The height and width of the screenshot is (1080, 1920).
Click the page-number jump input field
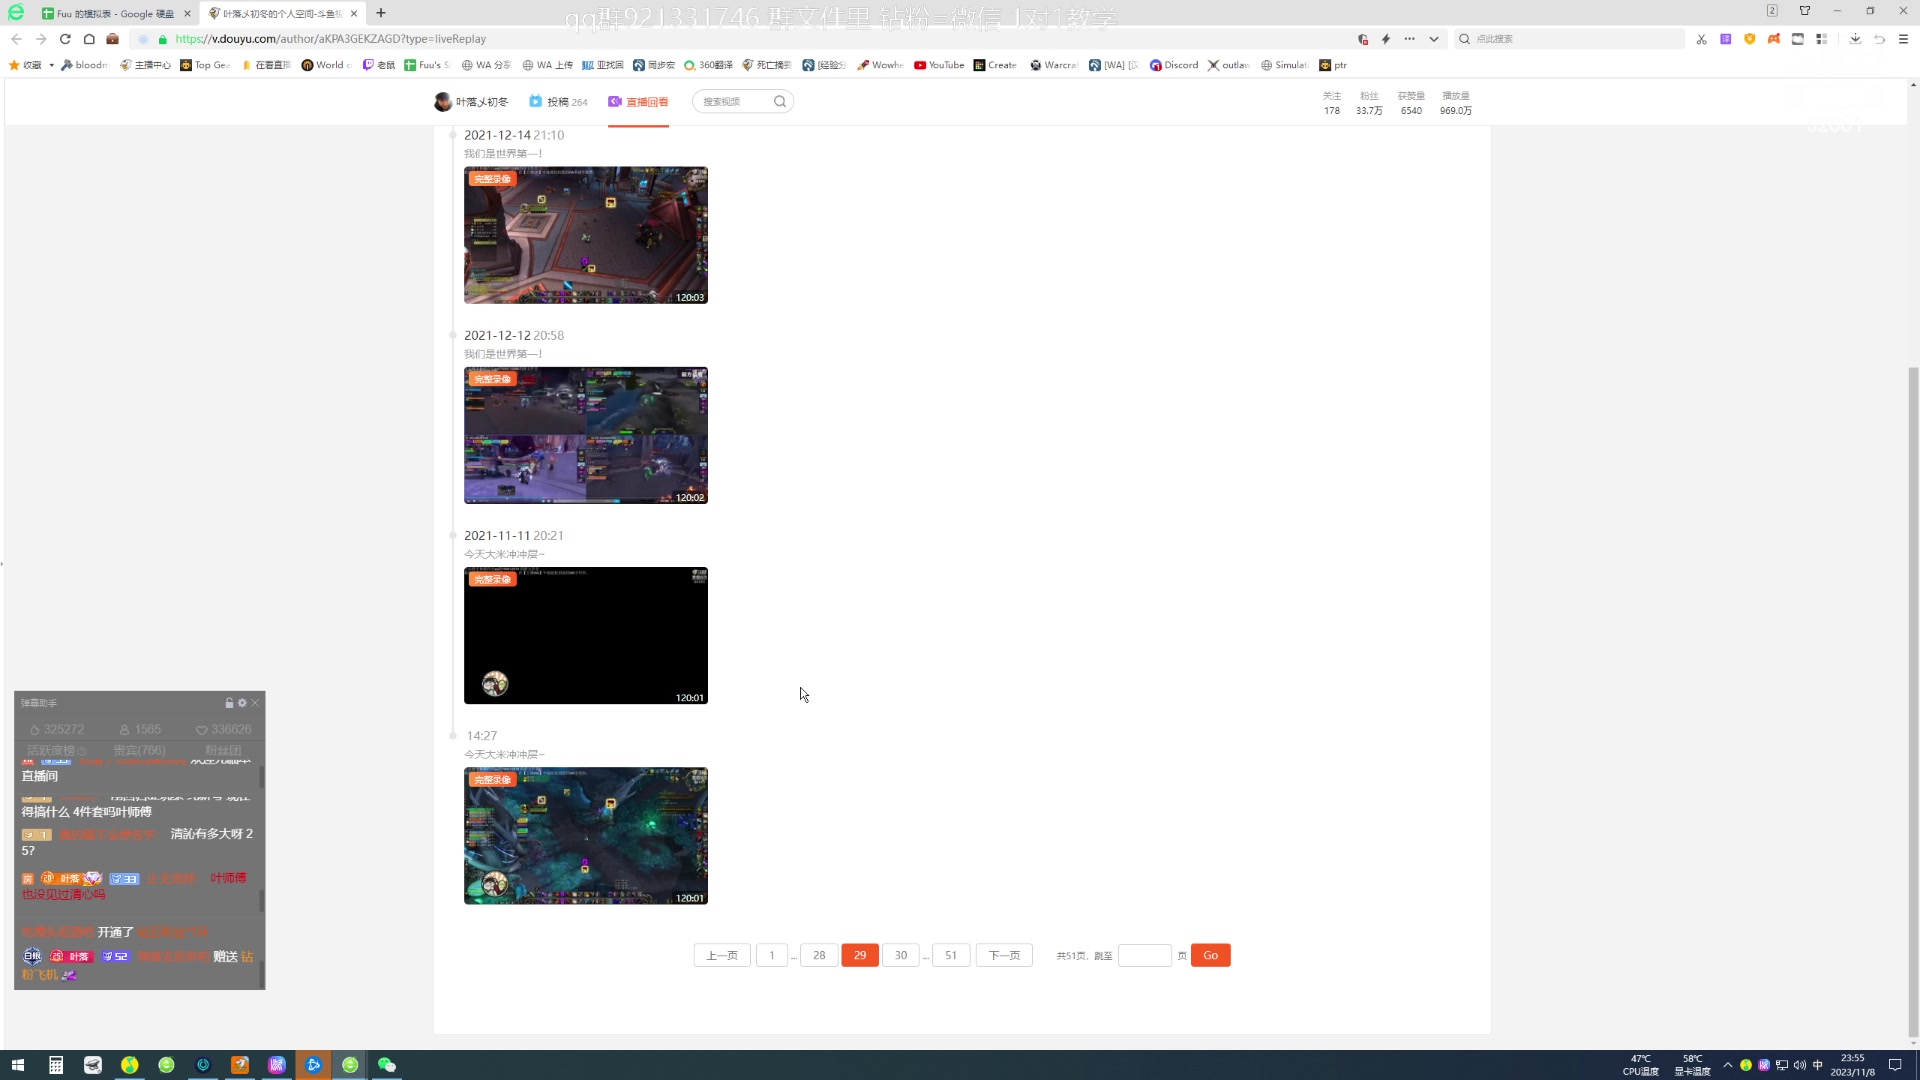[1145, 955]
